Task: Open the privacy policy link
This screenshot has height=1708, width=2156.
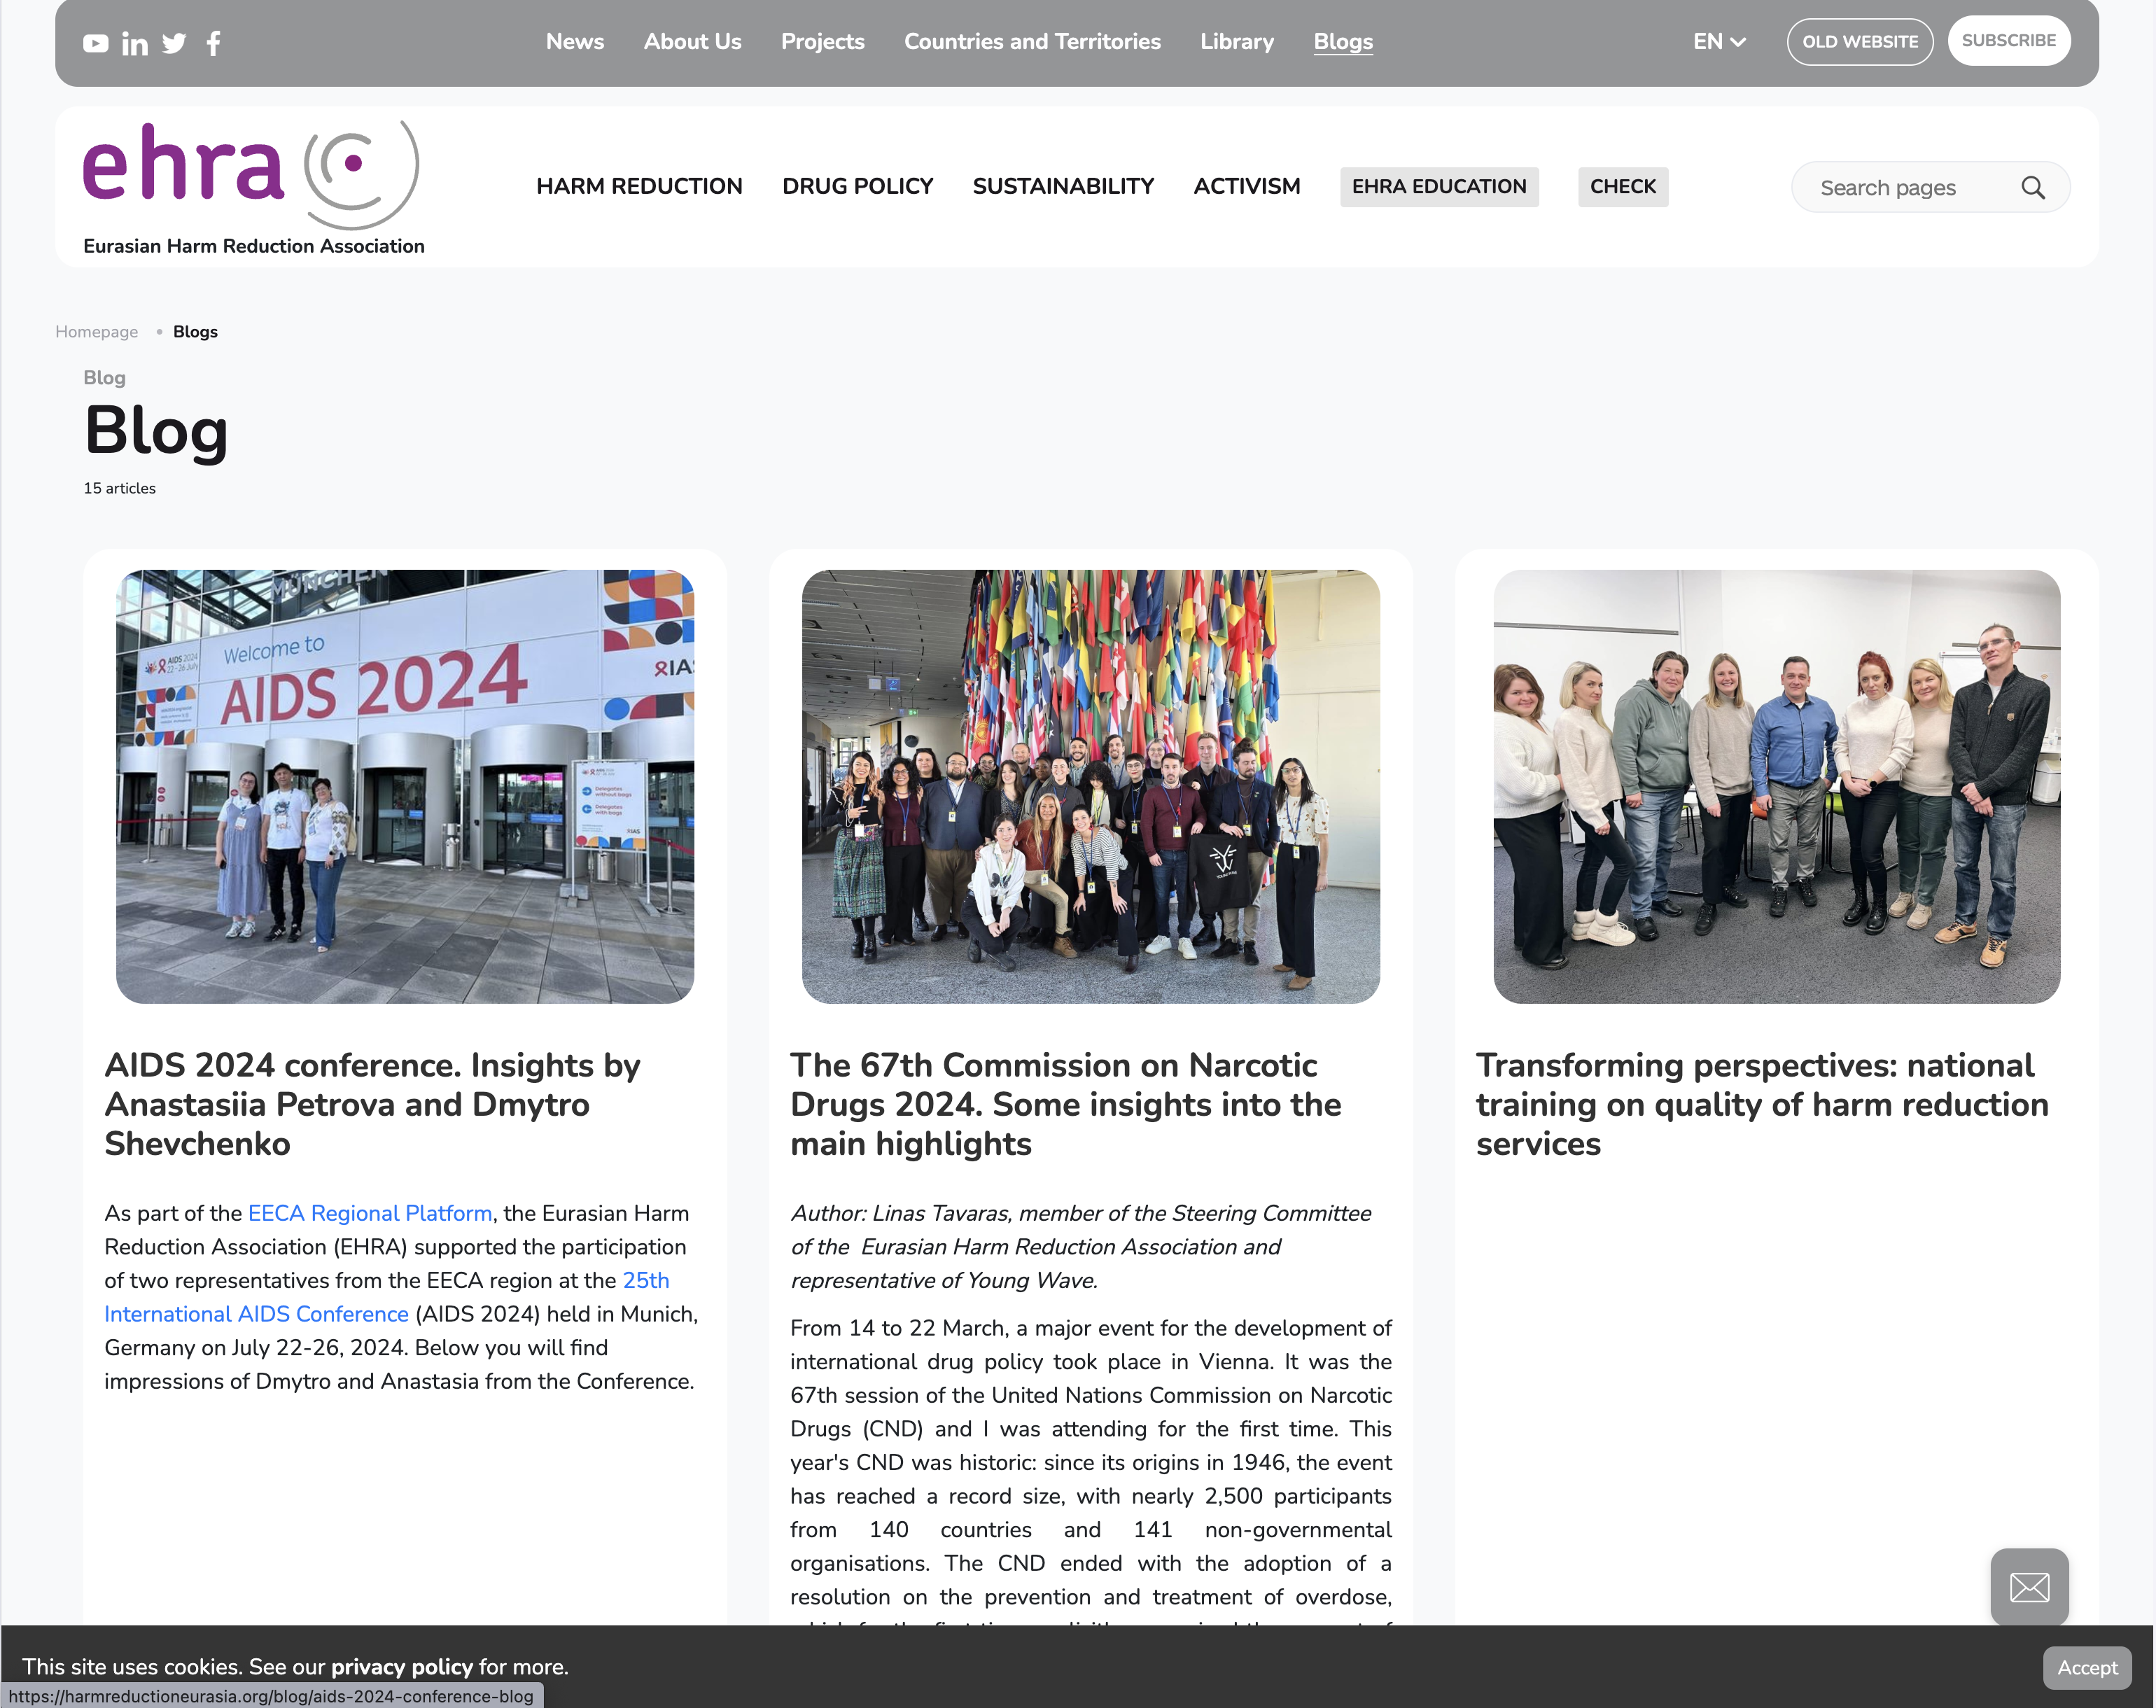Action: tap(402, 1667)
